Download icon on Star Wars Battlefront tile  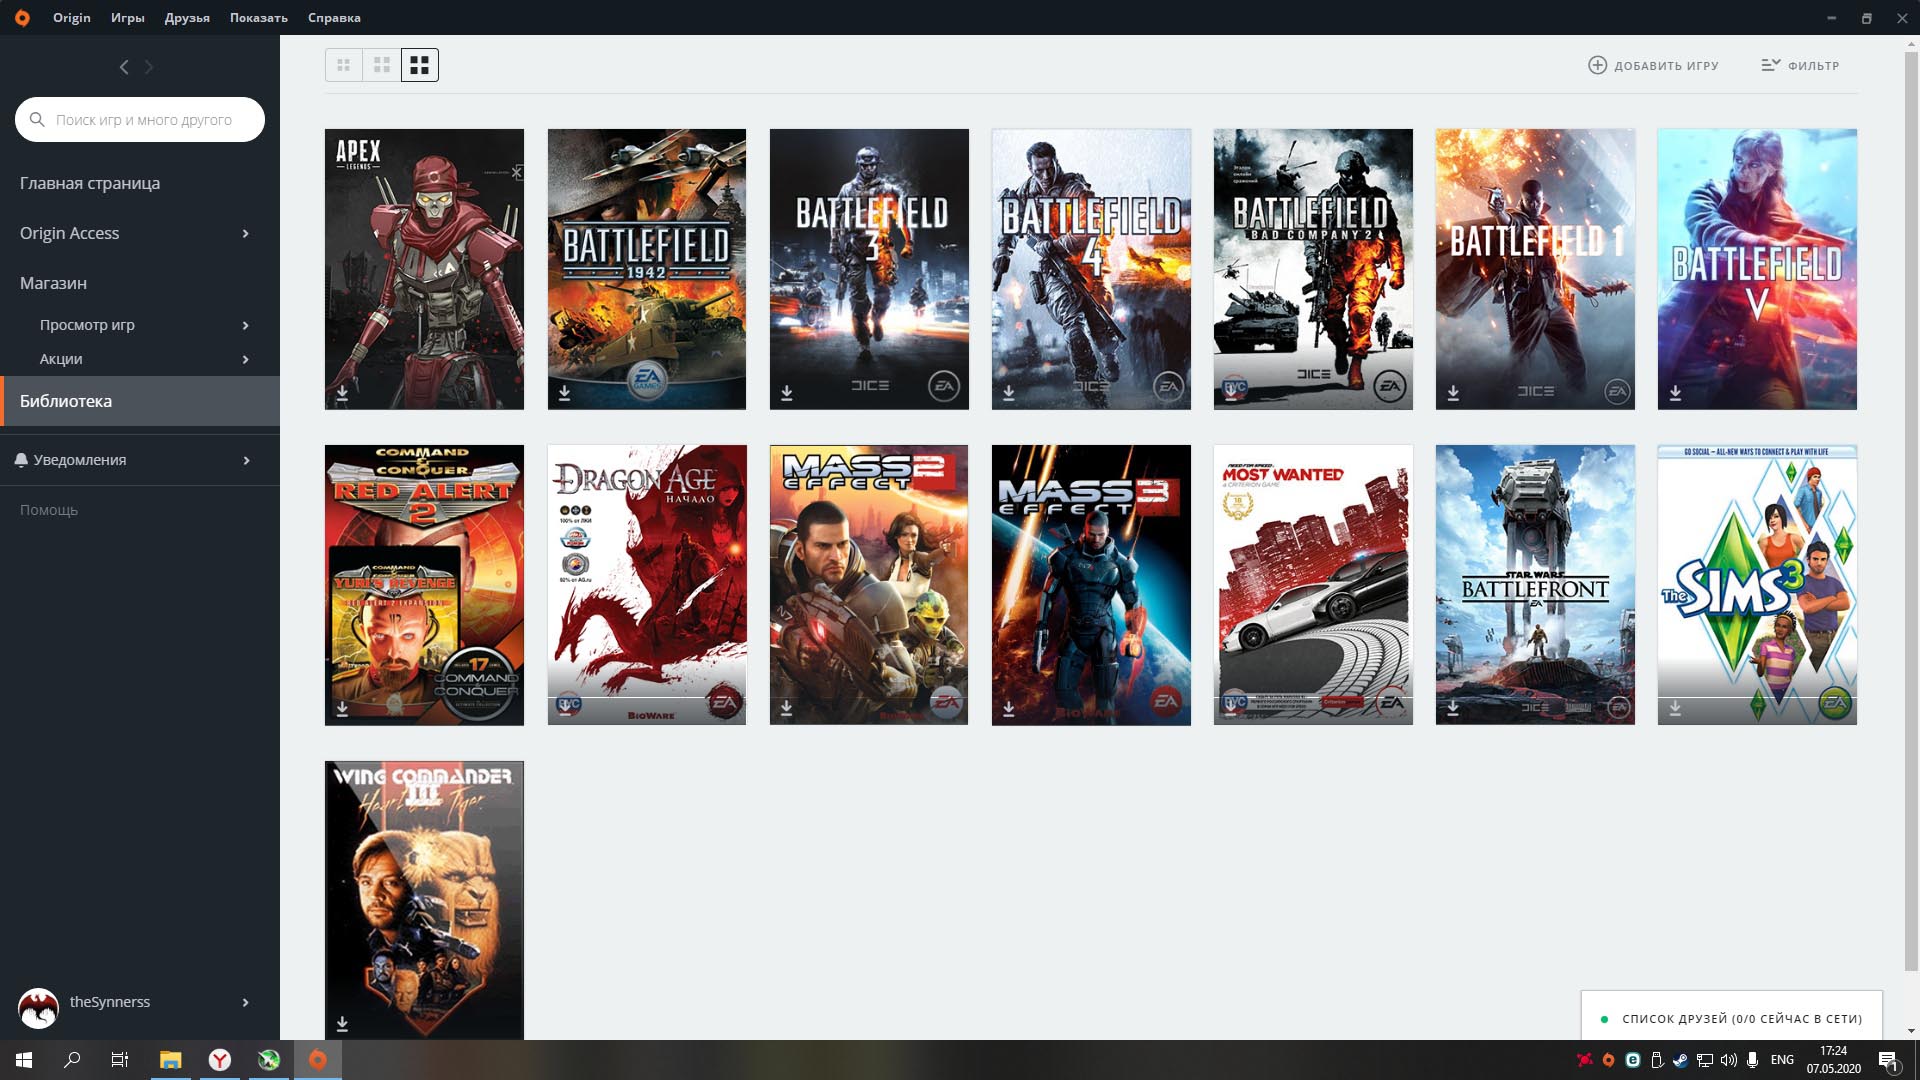pyautogui.click(x=1453, y=708)
